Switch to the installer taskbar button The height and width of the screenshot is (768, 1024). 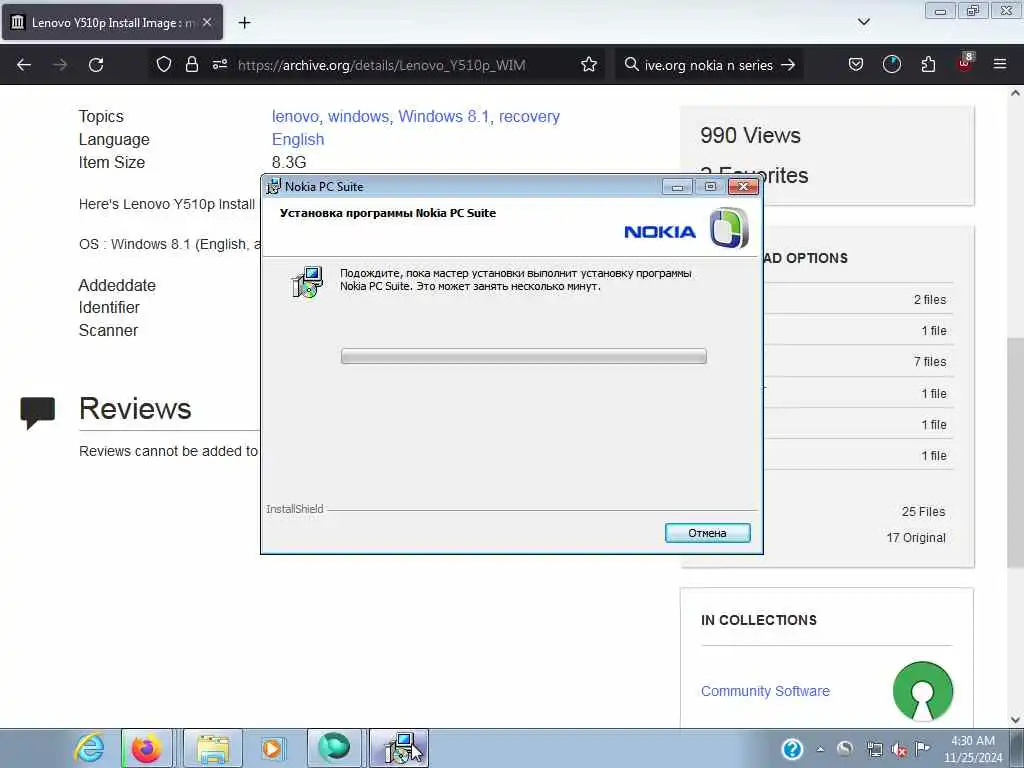click(399, 748)
